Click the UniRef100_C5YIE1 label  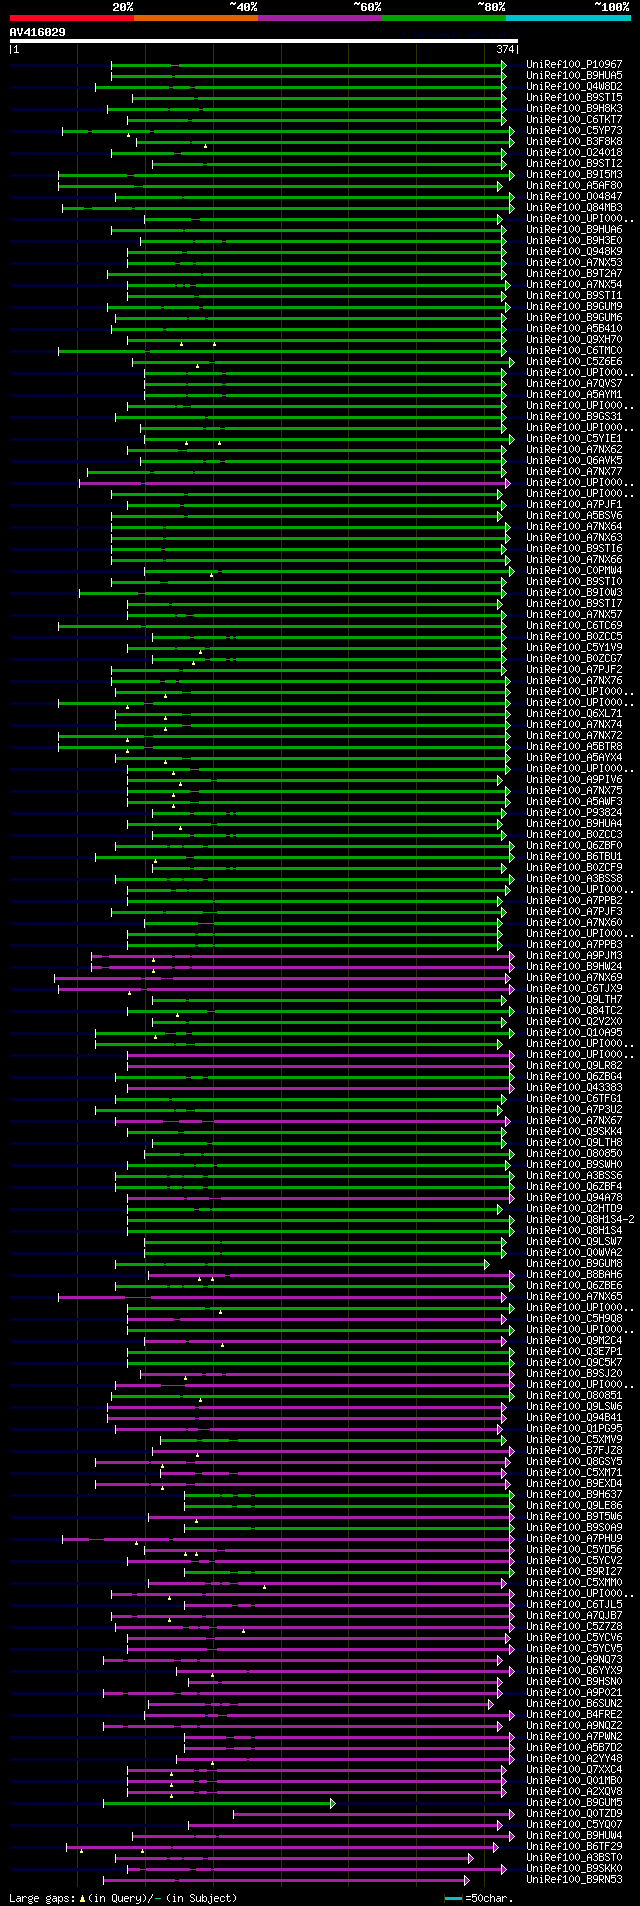coord(574,438)
